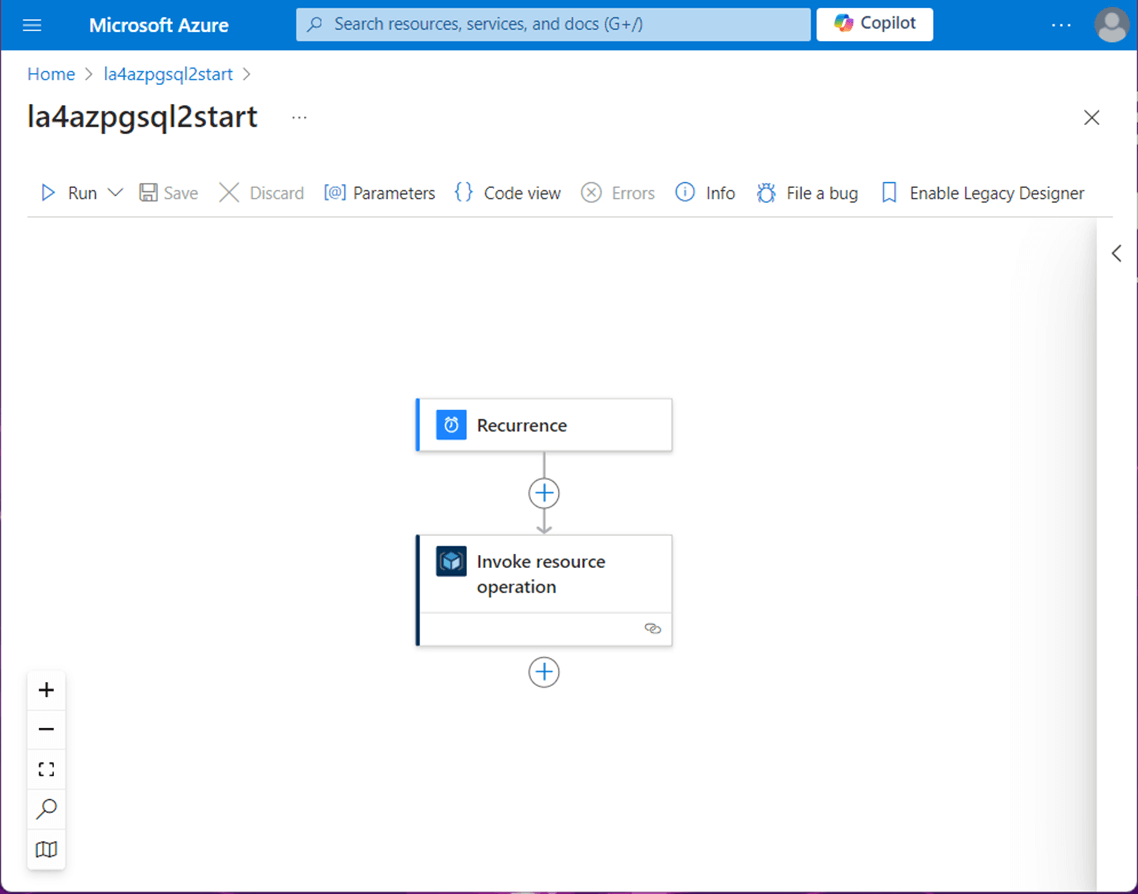Search the workflow with magnifier control

click(46, 808)
